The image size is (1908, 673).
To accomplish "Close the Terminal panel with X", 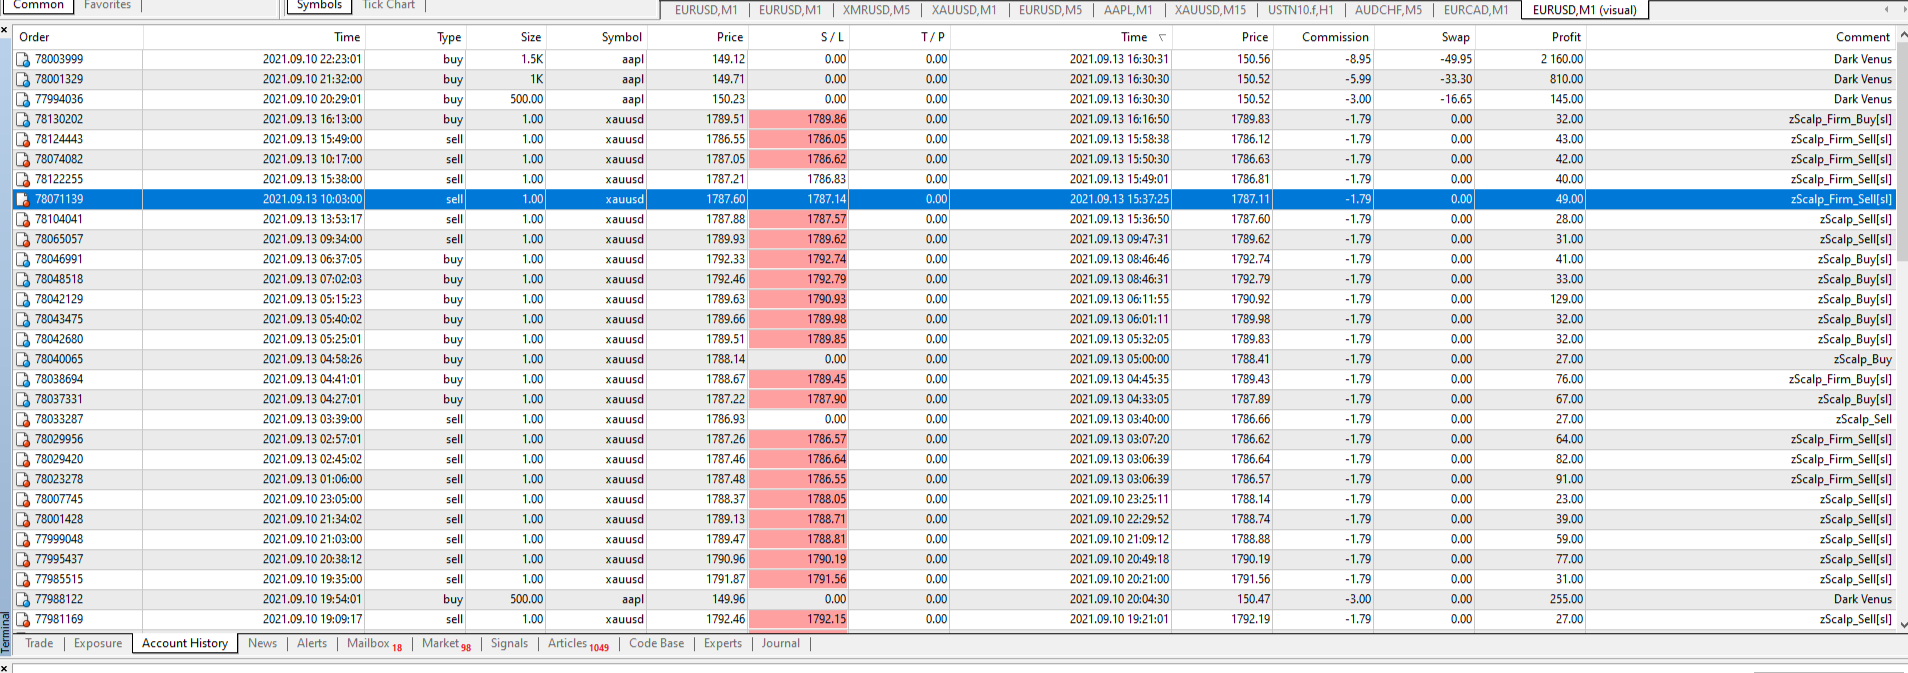I will [x=4, y=30].
